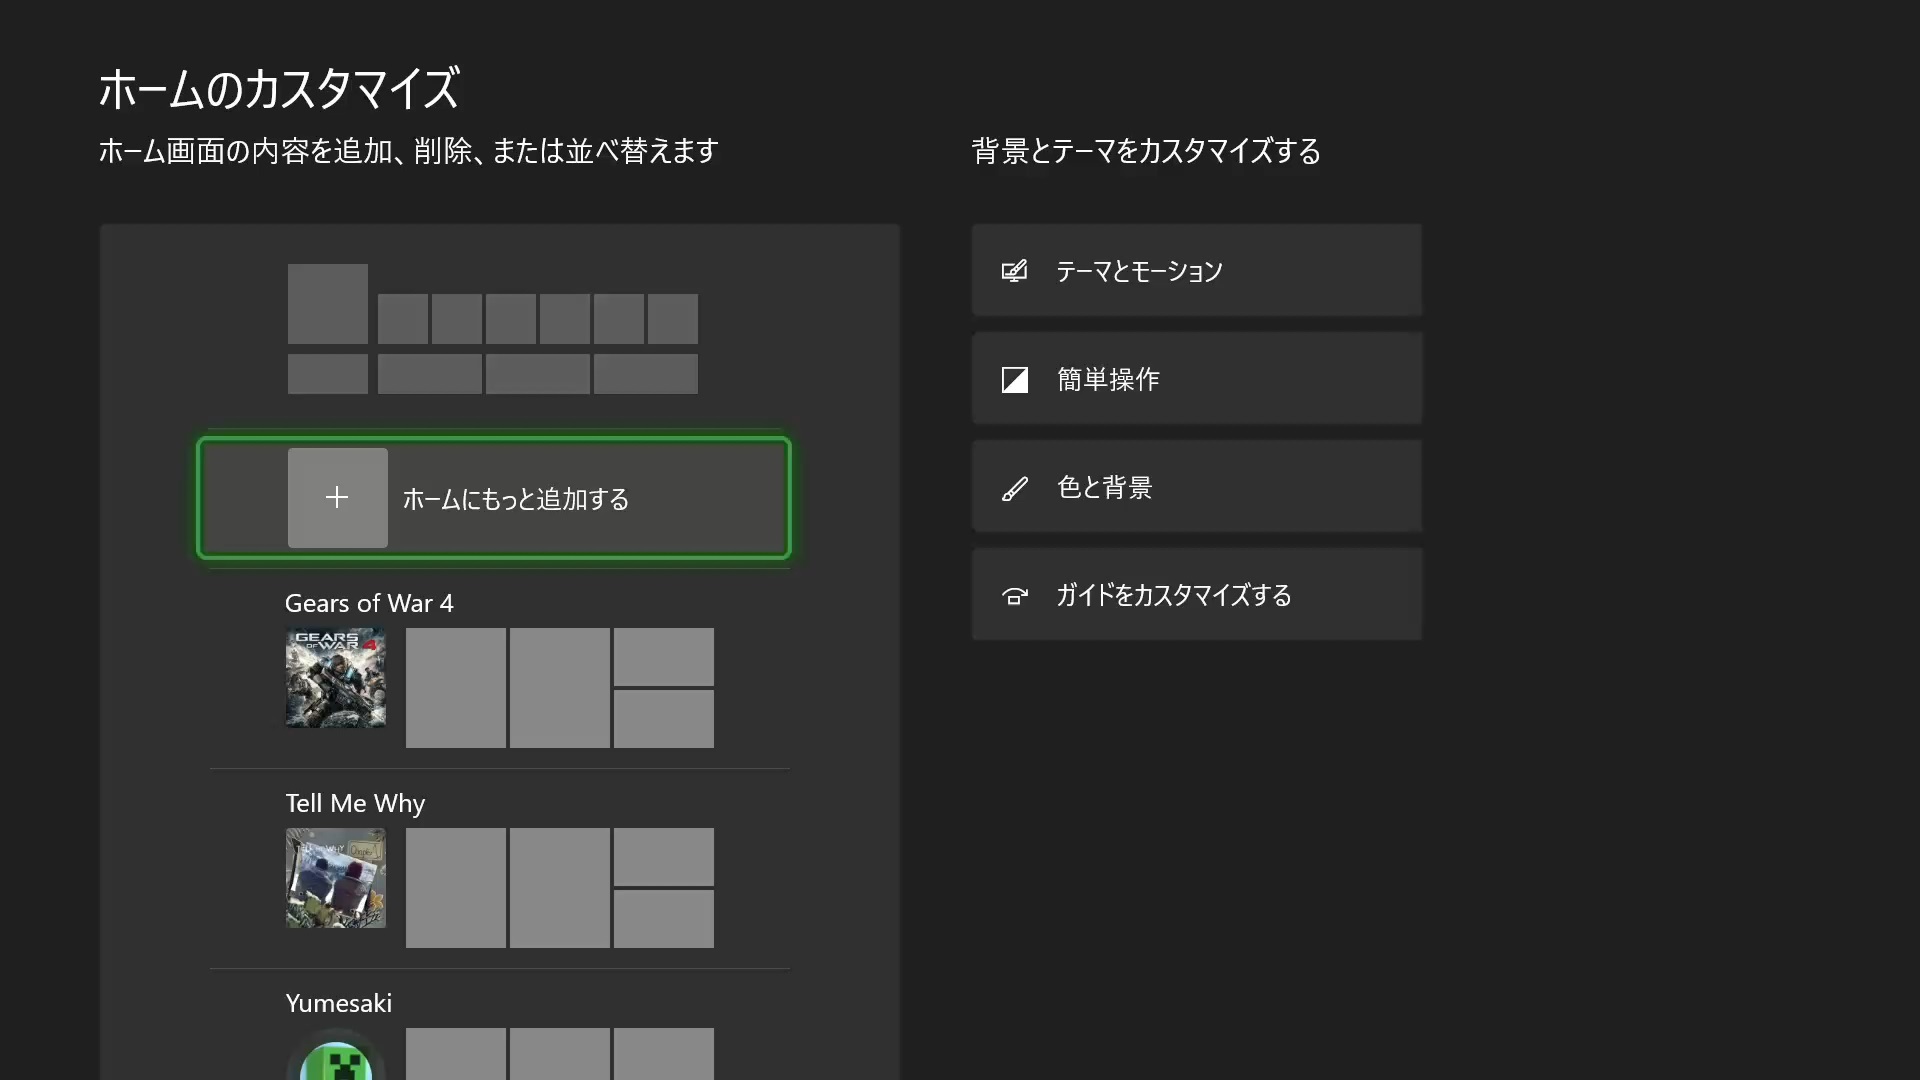The width and height of the screenshot is (1920, 1080).
Task: Click the plus icon to add more to Home
Action: coord(337,497)
